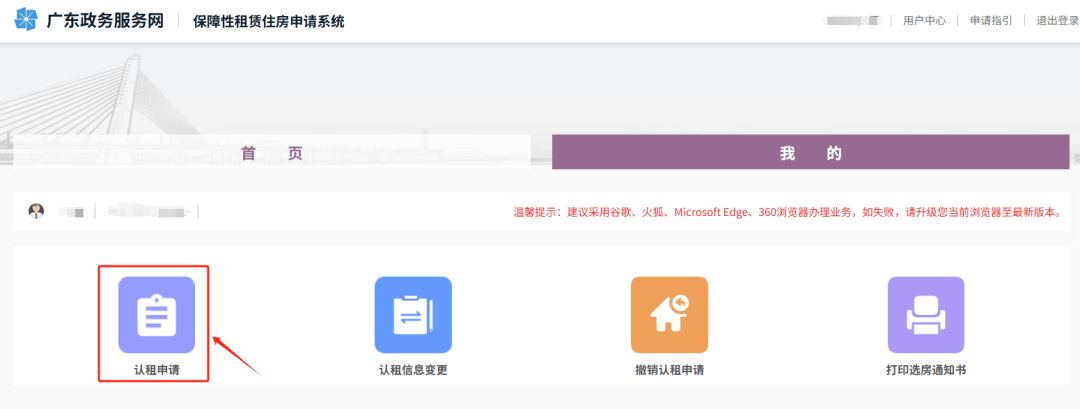Click the blurred username in the header
Image resolution: width=1080 pixels, height=409 pixels.
pyautogui.click(x=854, y=21)
